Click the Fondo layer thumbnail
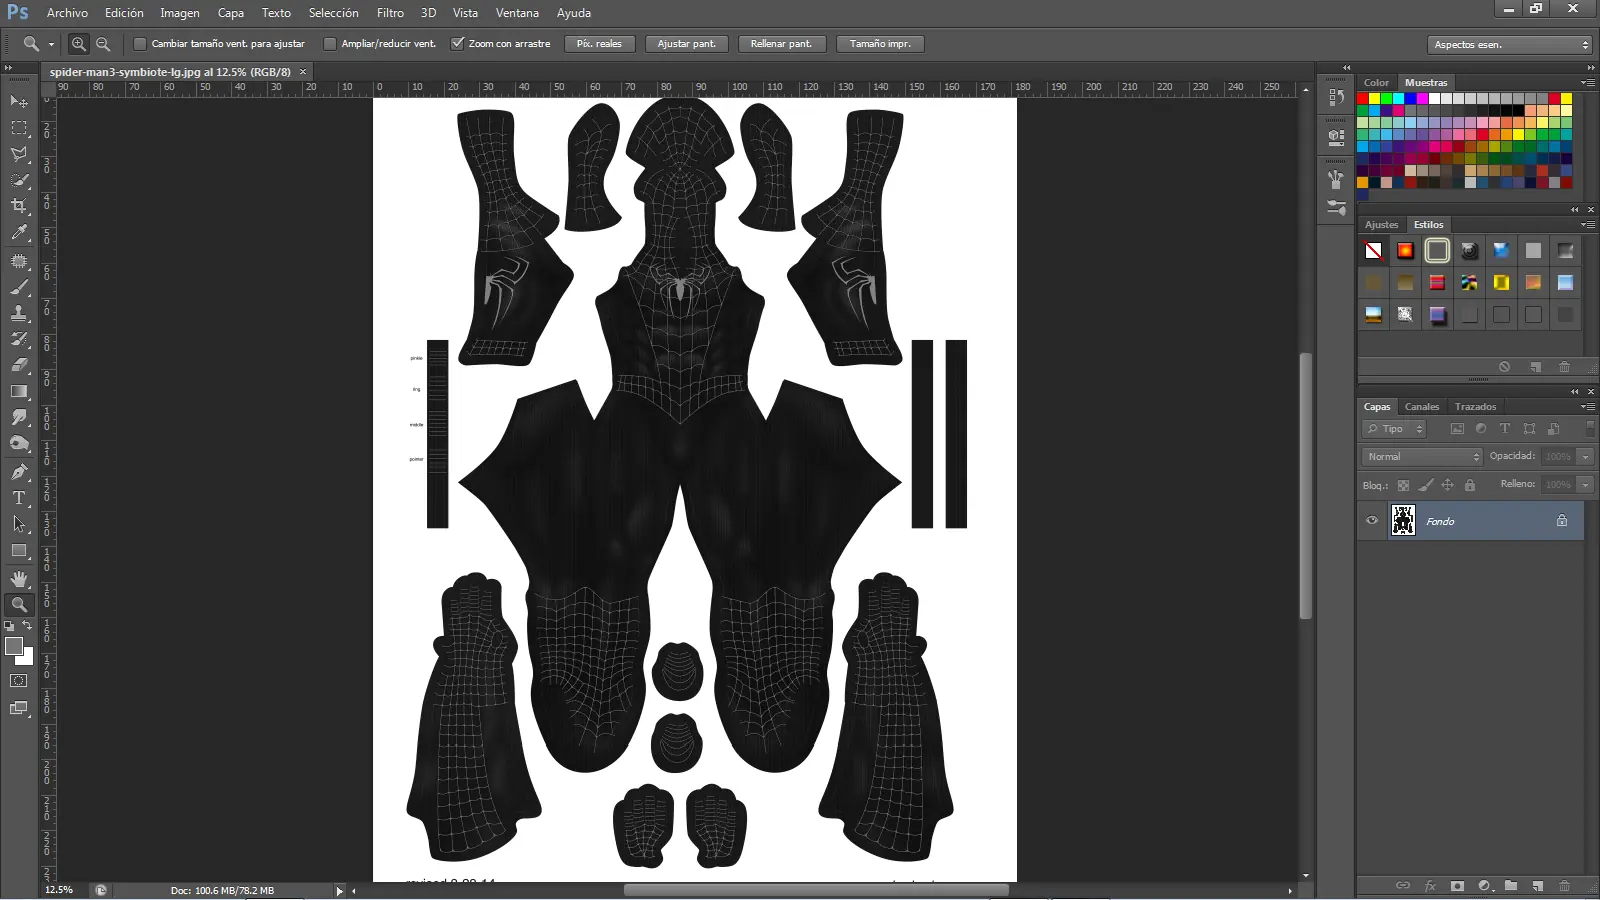 [1403, 521]
